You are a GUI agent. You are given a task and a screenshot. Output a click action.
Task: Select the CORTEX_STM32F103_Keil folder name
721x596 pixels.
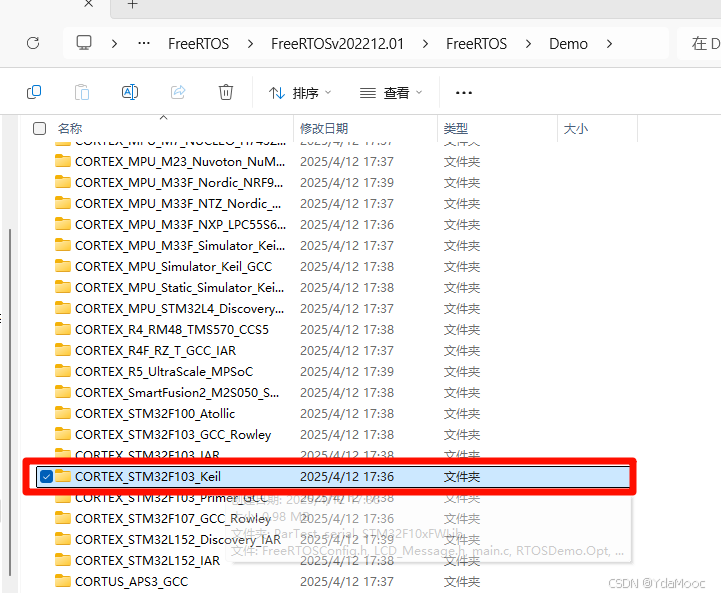[x=148, y=476]
